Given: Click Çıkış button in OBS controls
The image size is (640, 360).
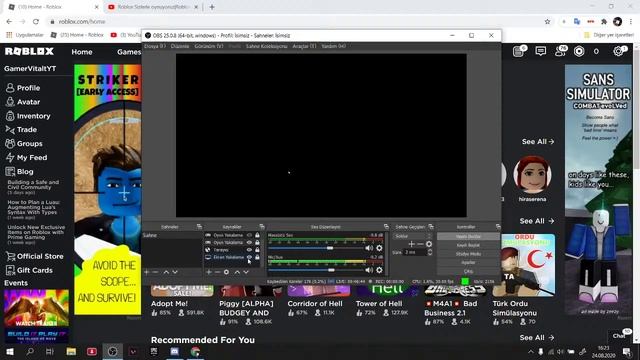Looking at the screenshot, I should coord(468,271).
